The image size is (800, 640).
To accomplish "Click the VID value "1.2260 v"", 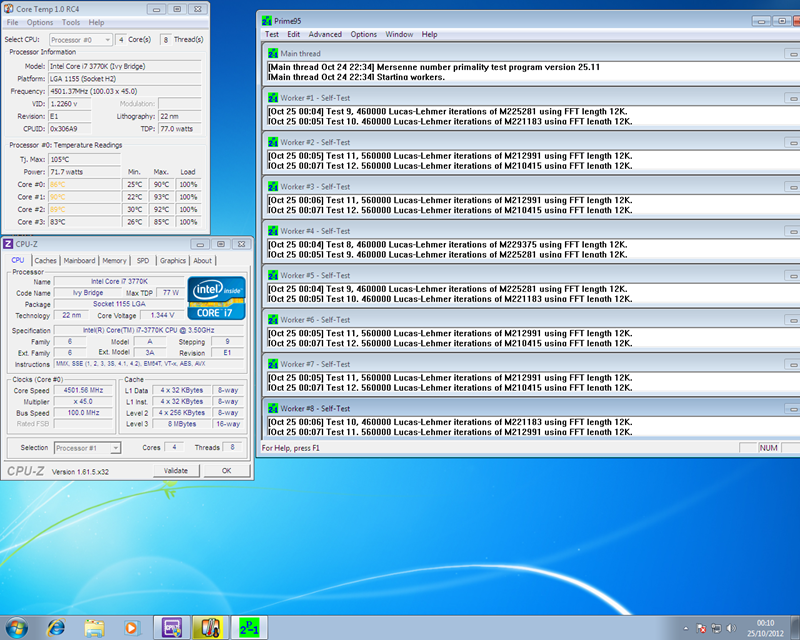I will [70, 104].
